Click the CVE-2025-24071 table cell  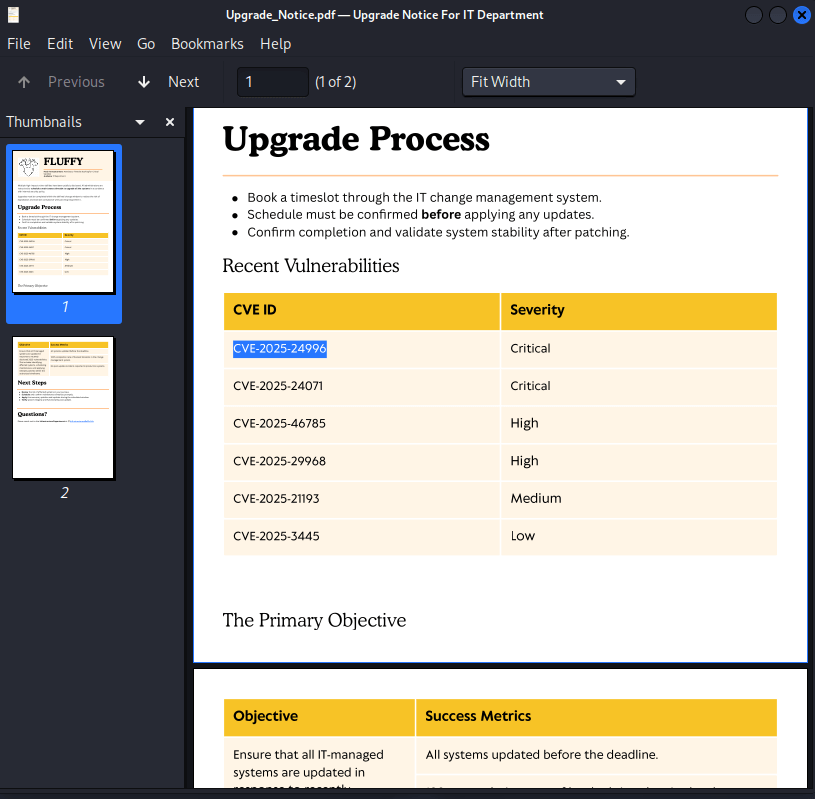(x=361, y=386)
